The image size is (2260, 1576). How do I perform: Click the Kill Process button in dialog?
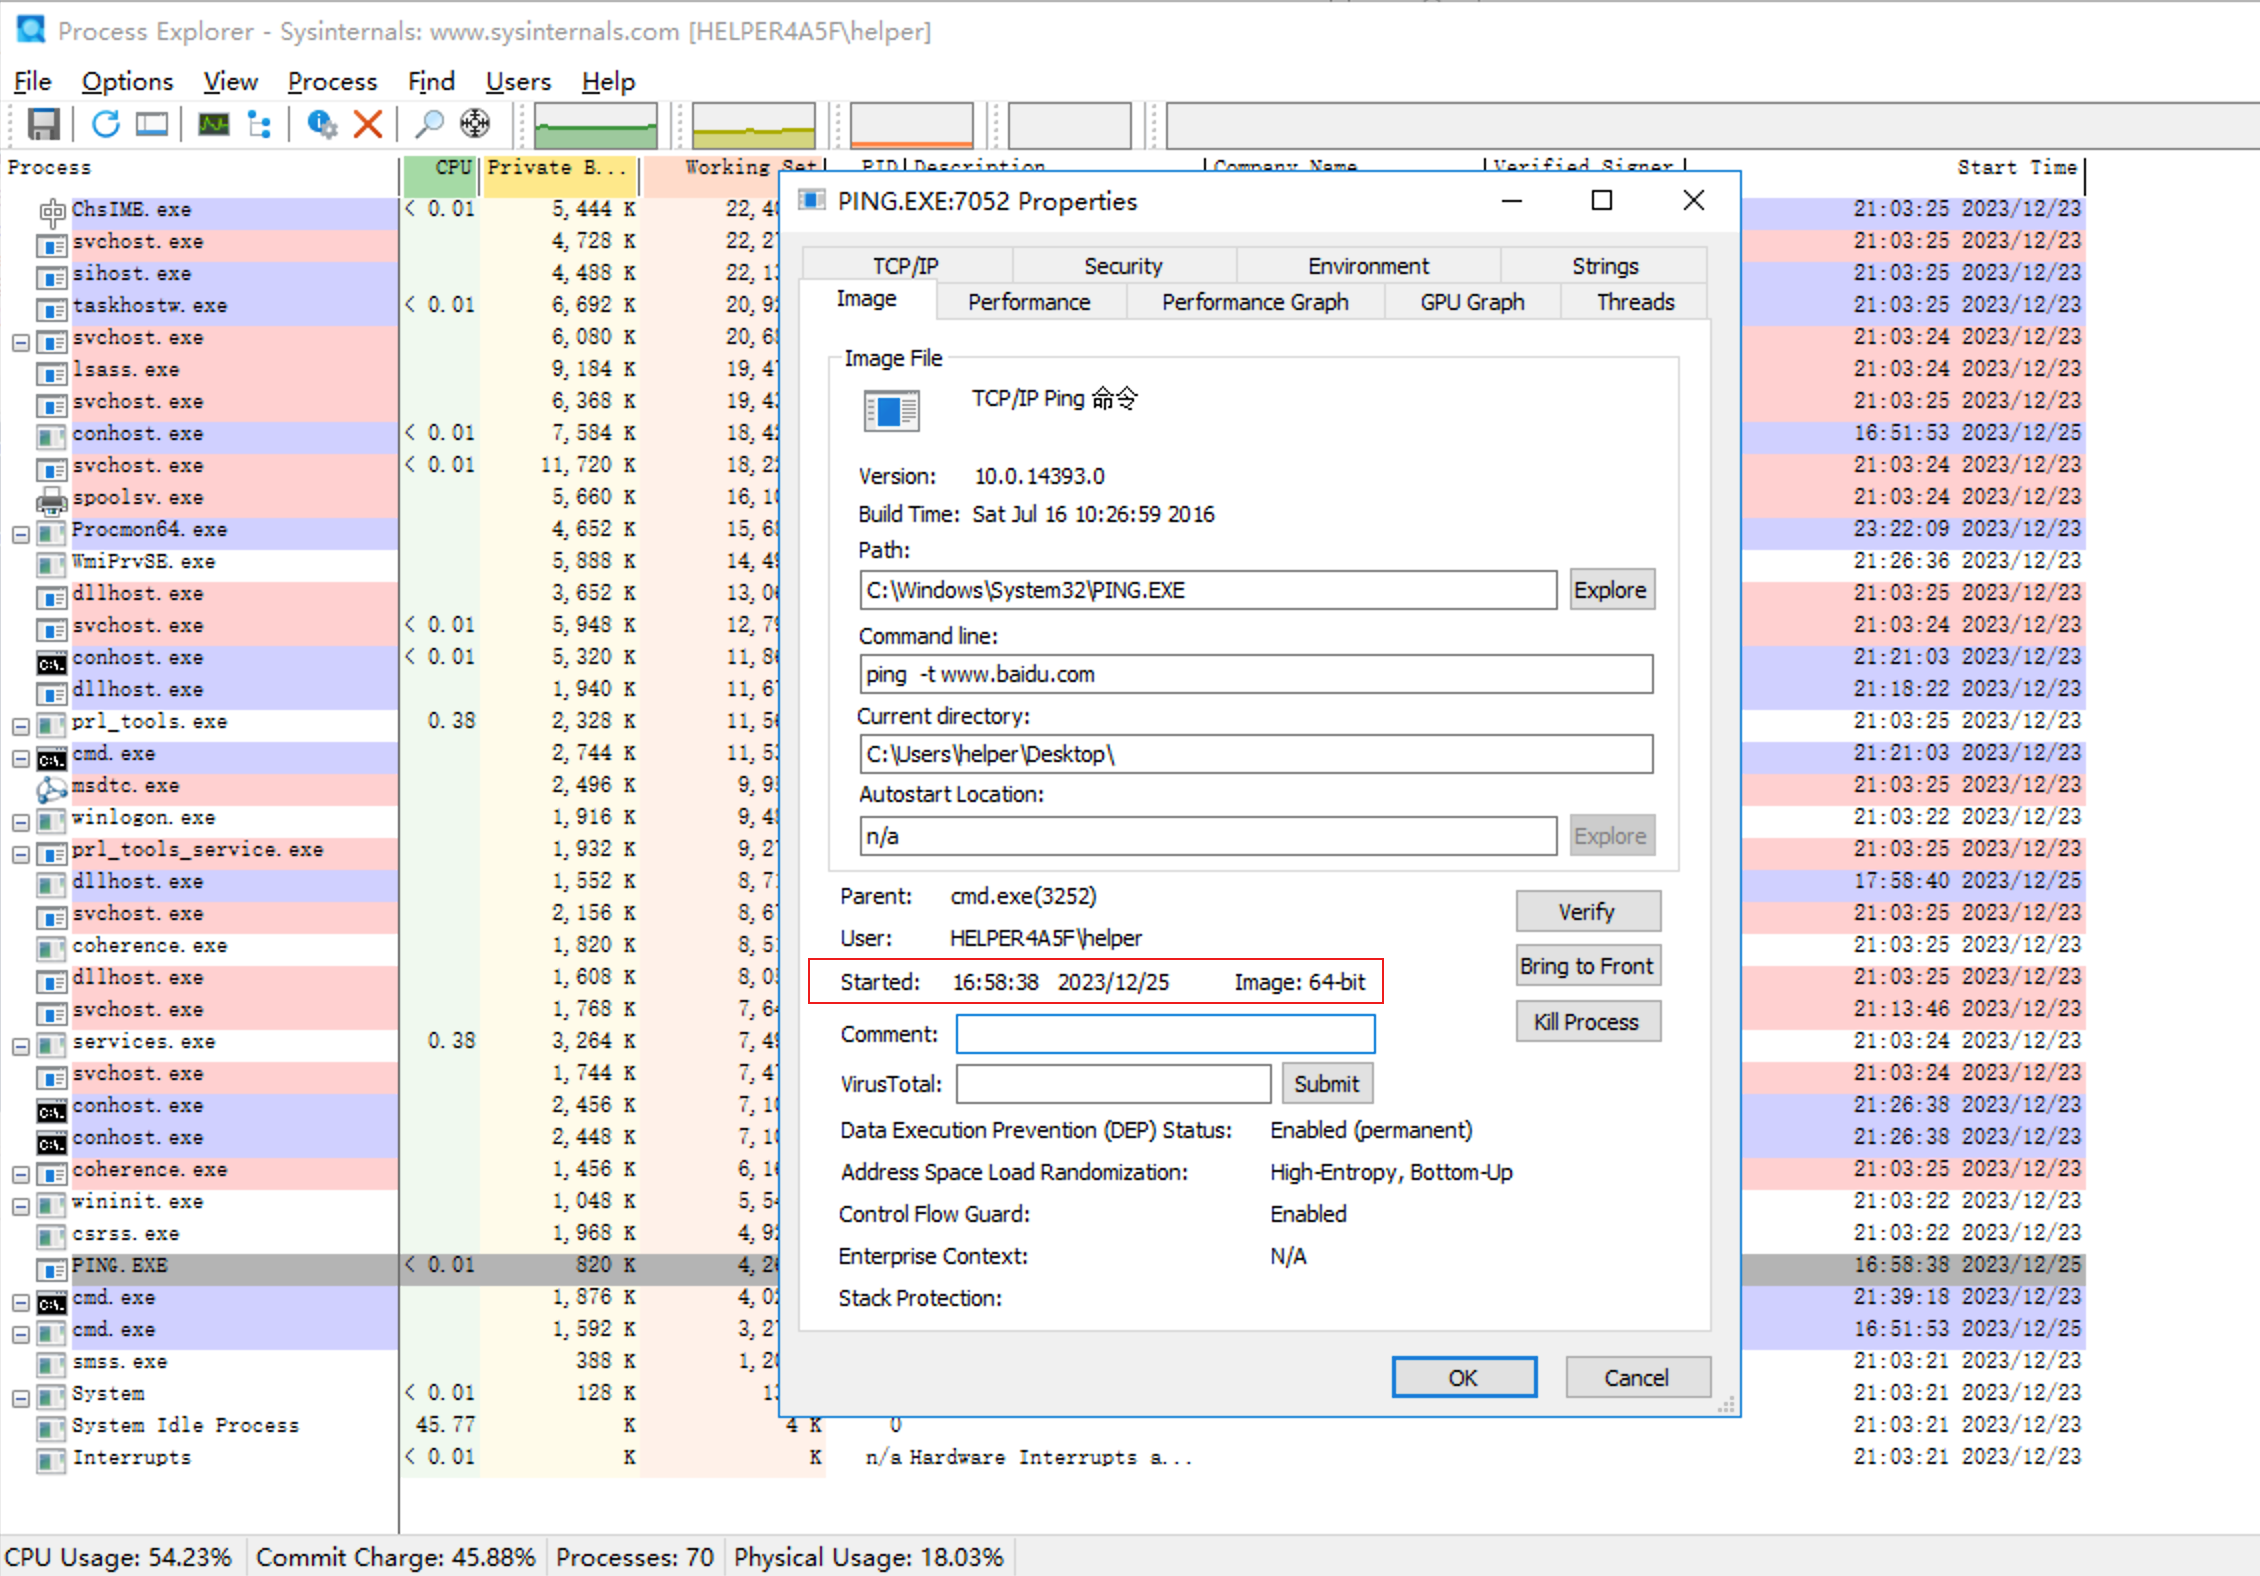1587,1021
